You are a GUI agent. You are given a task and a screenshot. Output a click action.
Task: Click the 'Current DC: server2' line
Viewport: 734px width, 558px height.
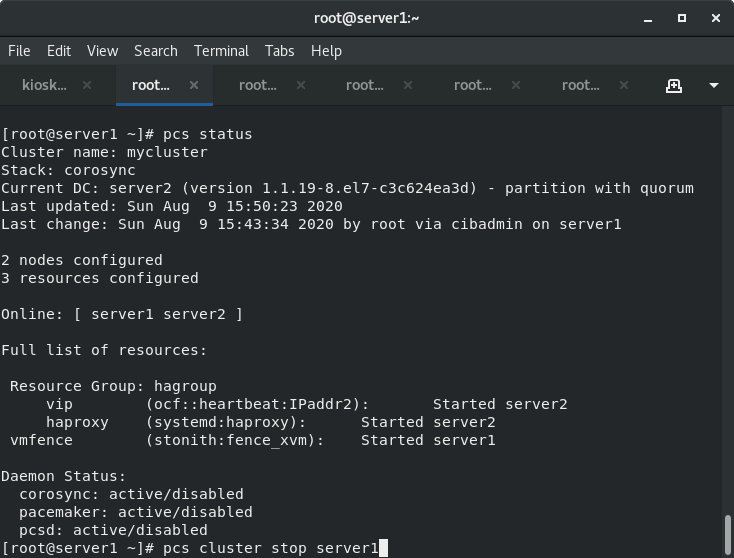tap(347, 188)
